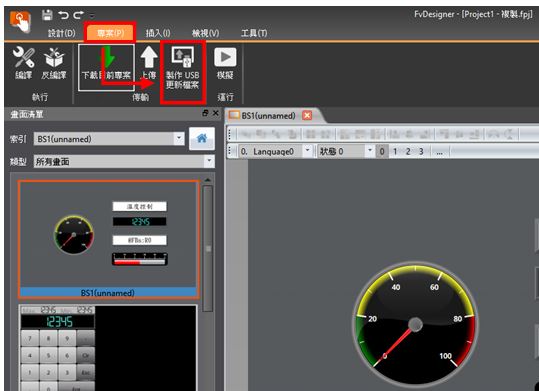Click the screen list scrollbar up arrow
This screenshot has height=391, width=539.
coord(208,180)
